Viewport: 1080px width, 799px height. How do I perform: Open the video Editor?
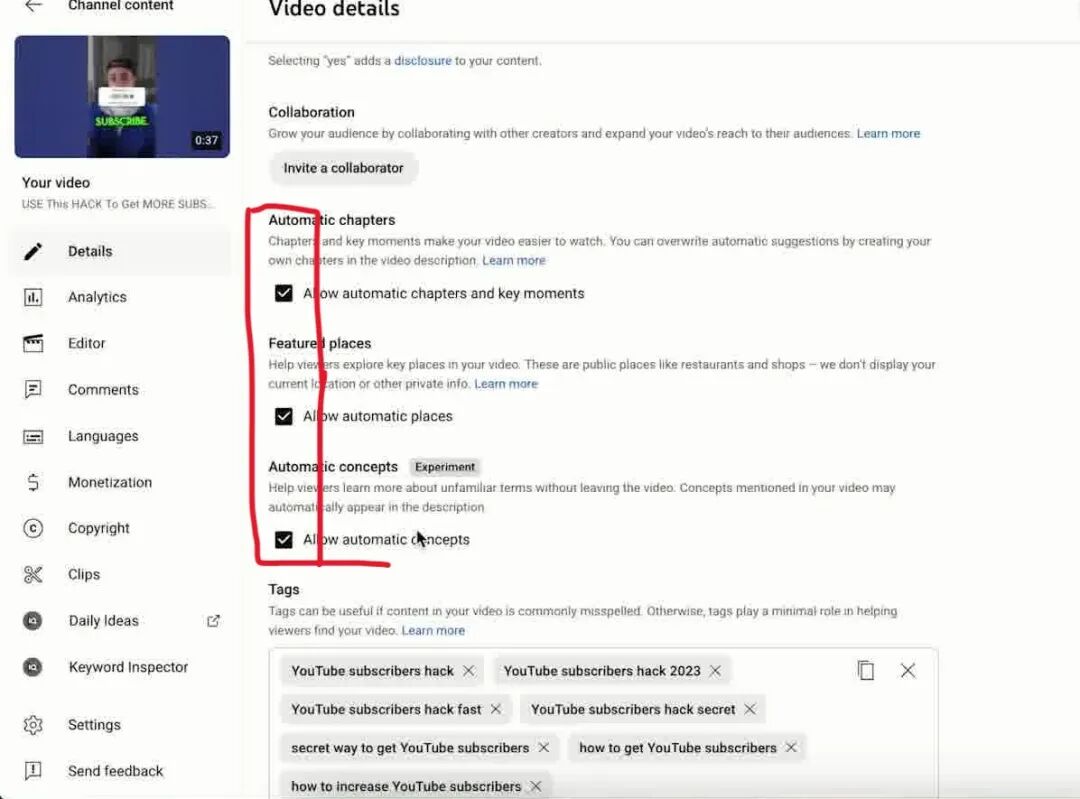tap(86, 343)
